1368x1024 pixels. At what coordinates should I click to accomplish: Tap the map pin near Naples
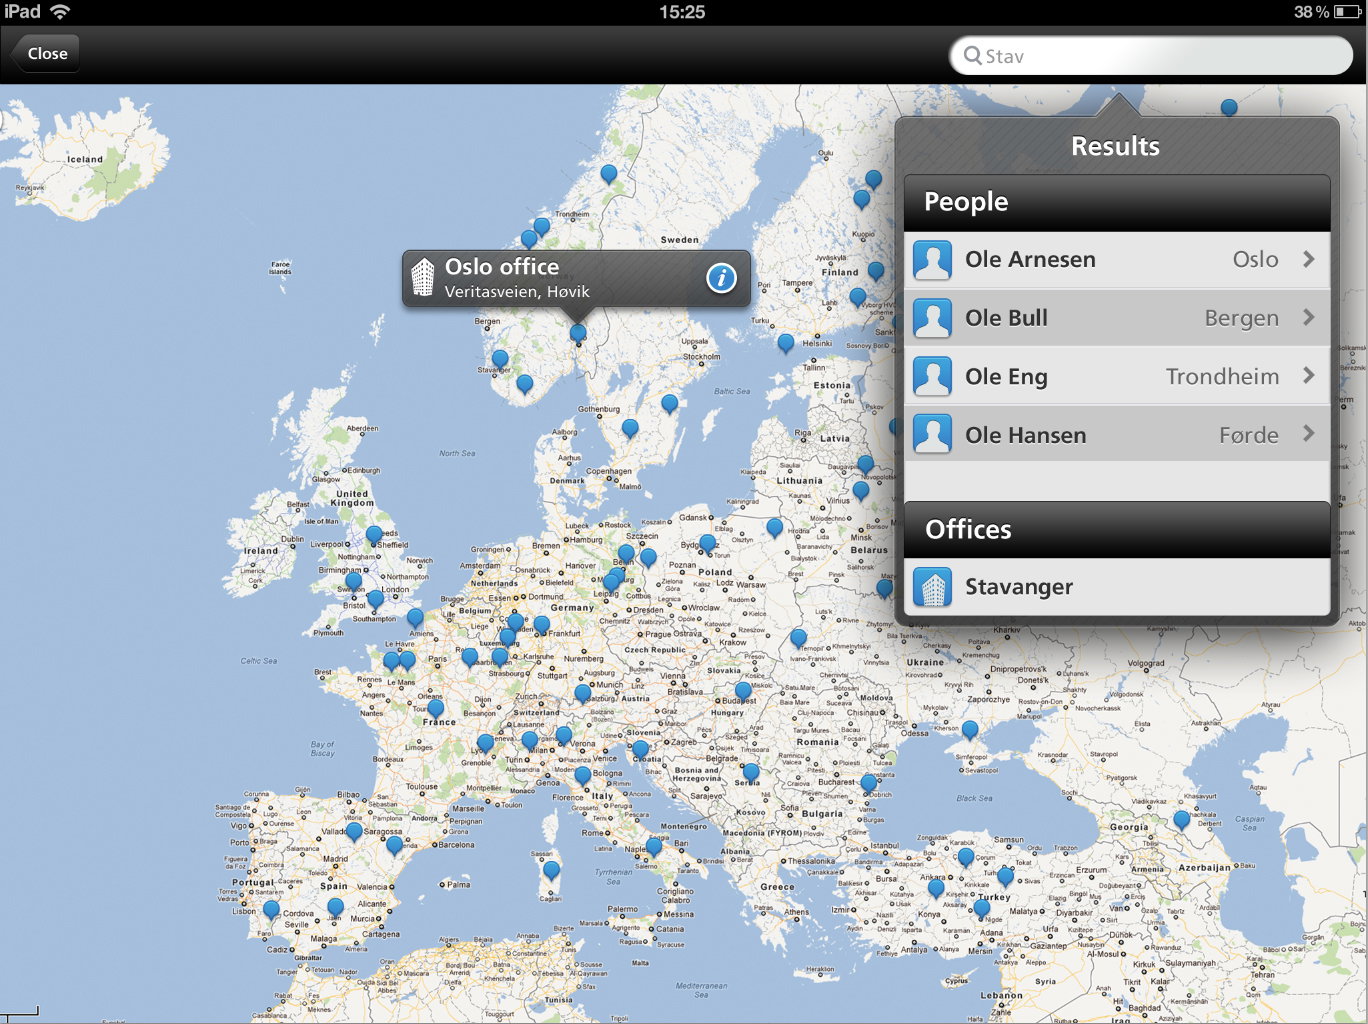653,847
